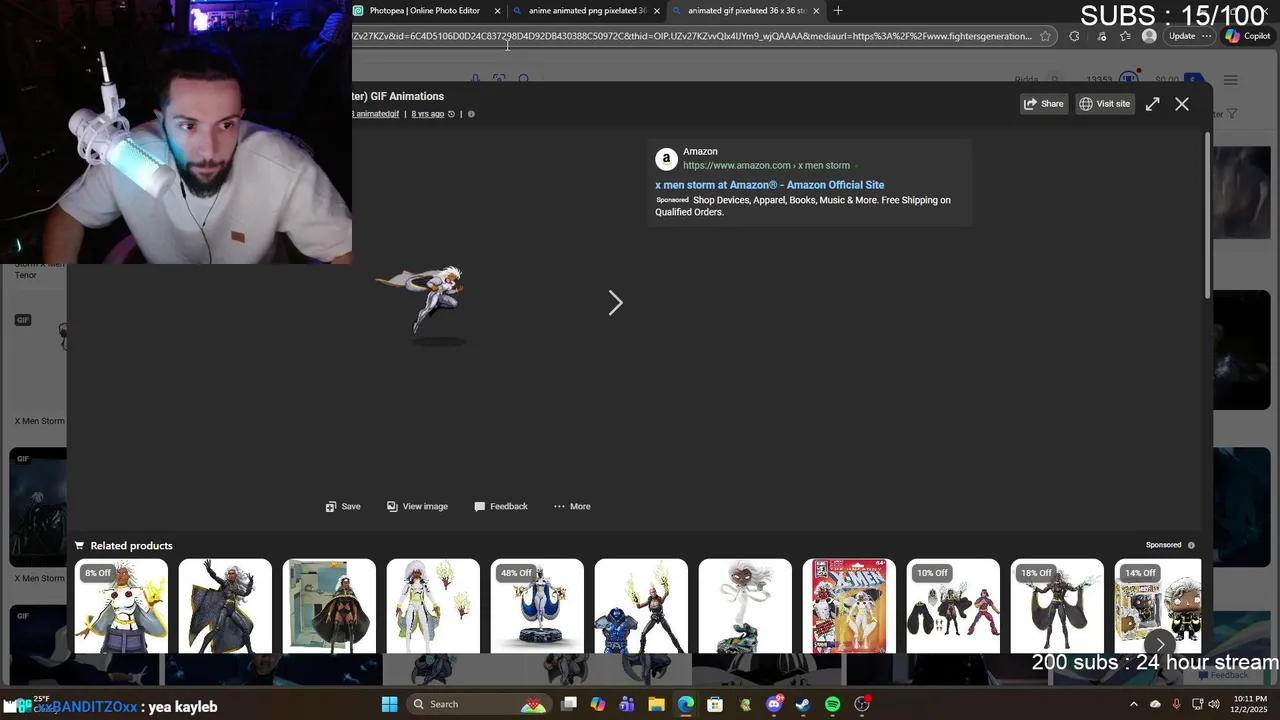The image size is (1280, 720).
Task: Open the Windows Start menu
Action: pos(390,704)
